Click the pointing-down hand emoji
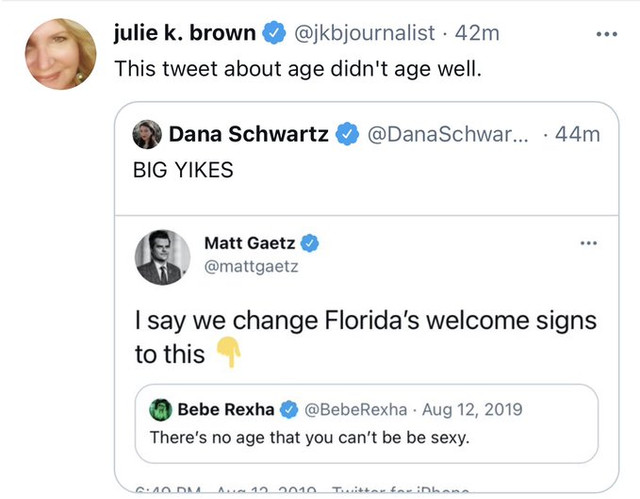This screenshot has height=499, width=640. pos(229,353)
